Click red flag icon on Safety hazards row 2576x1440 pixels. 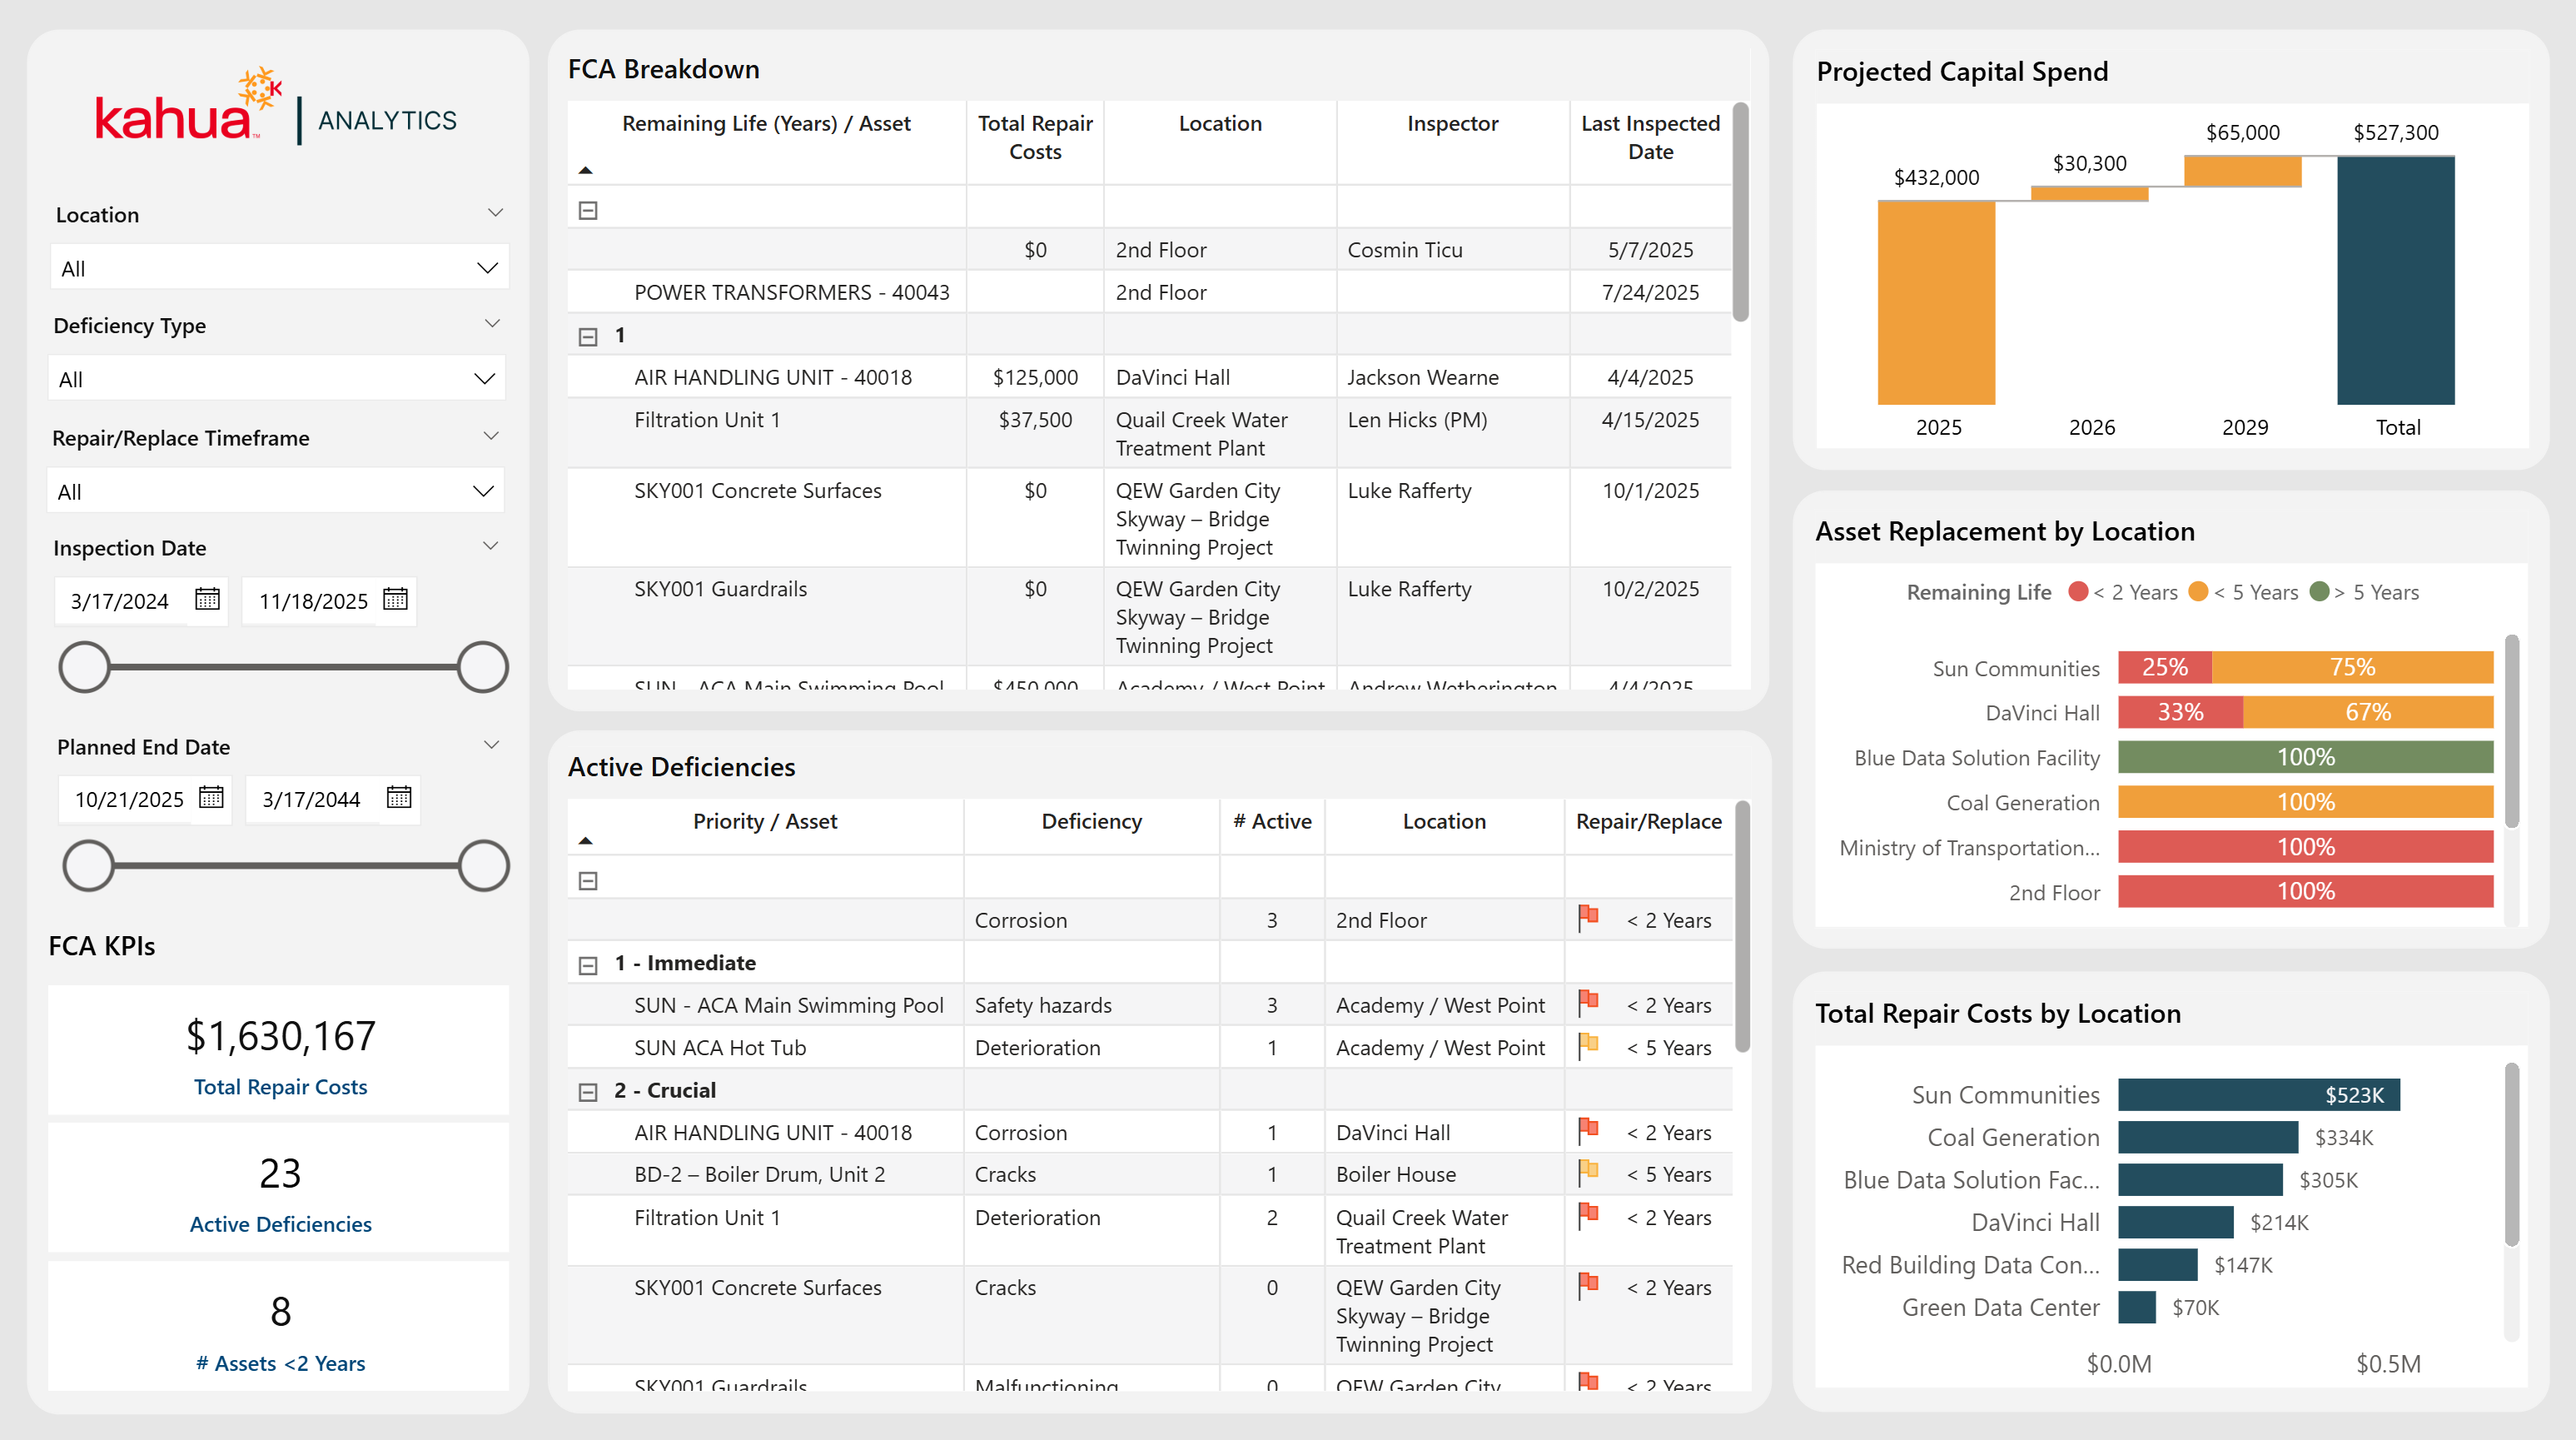[x=1588, y=1003]
